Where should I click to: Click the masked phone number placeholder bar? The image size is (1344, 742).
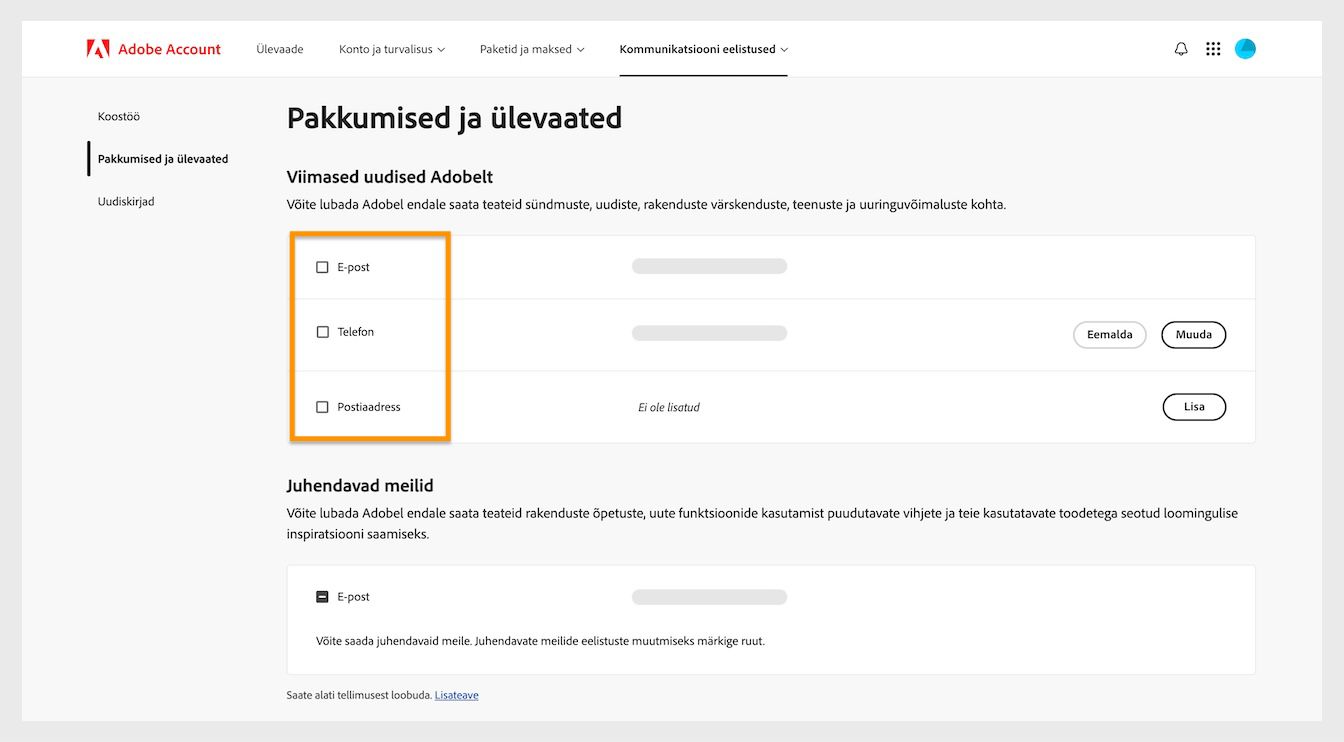click(709, 332)
